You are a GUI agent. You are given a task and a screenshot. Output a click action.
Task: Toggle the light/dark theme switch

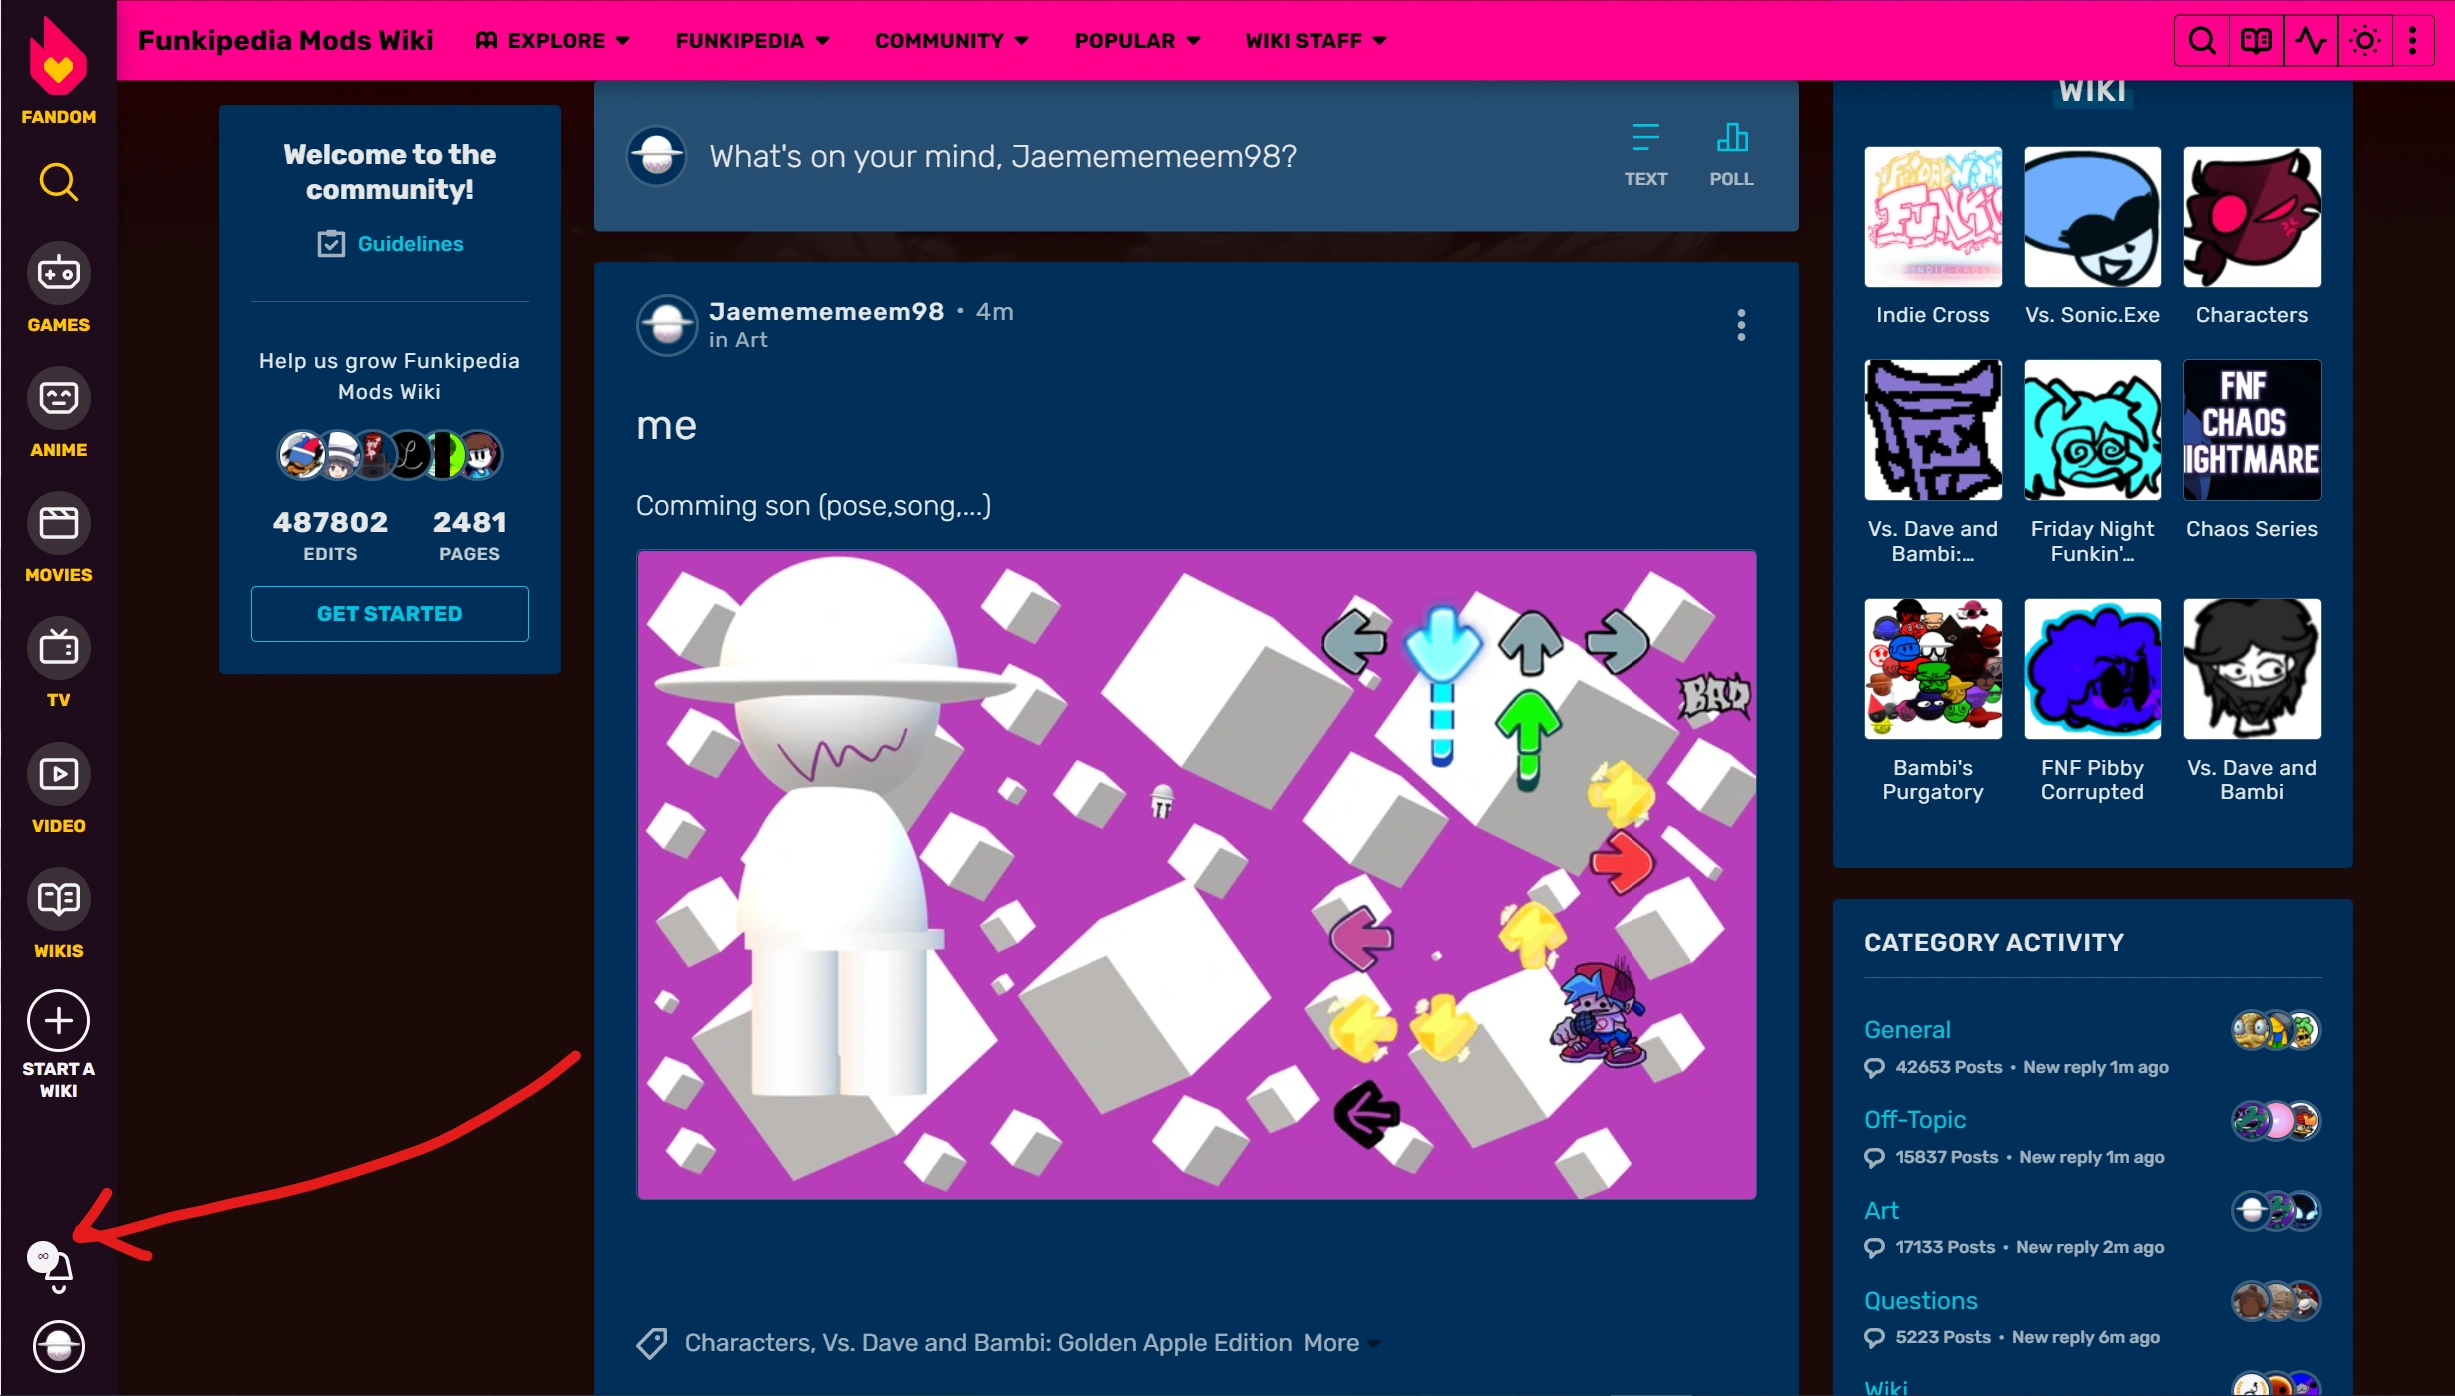pyautogui.click(x=2365, y=41)
